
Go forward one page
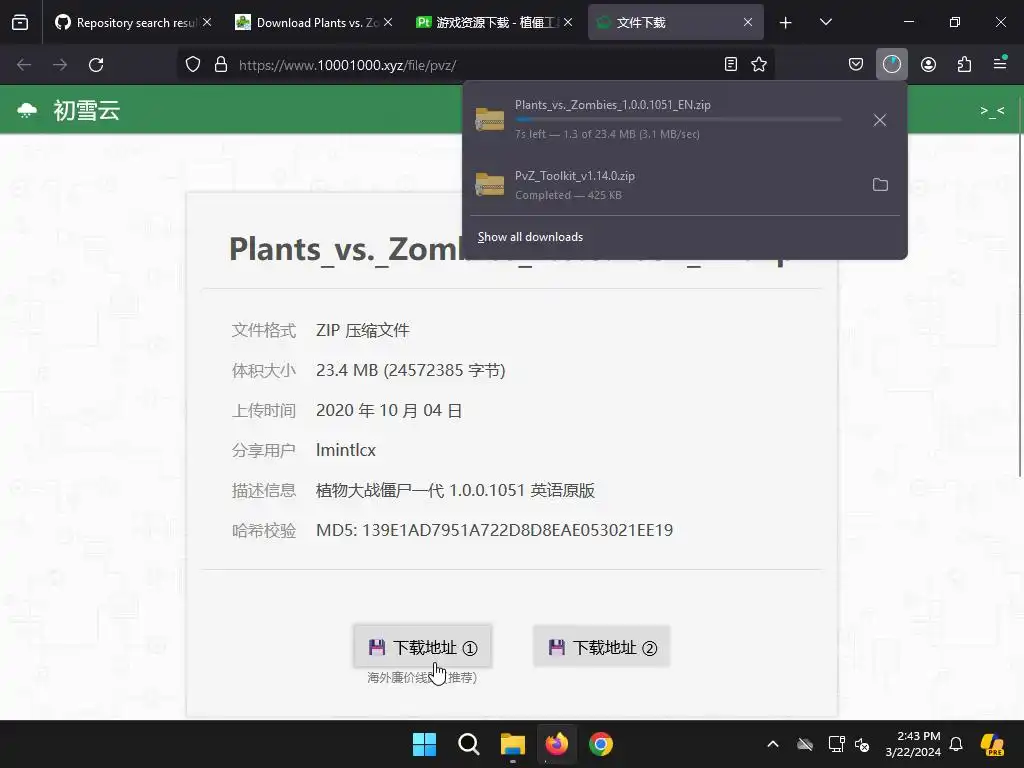pyautogui.click(x=60, y=65)
